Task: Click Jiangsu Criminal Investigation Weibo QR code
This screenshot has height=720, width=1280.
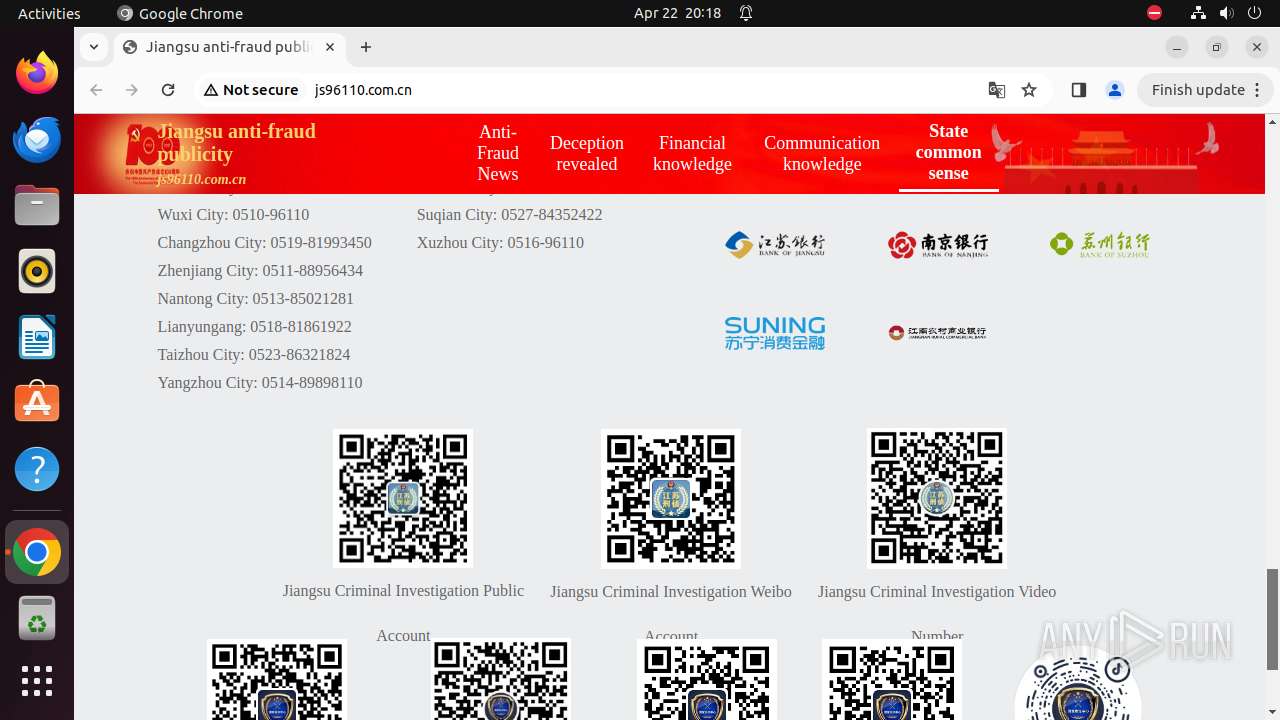Action: click(671, 498)
